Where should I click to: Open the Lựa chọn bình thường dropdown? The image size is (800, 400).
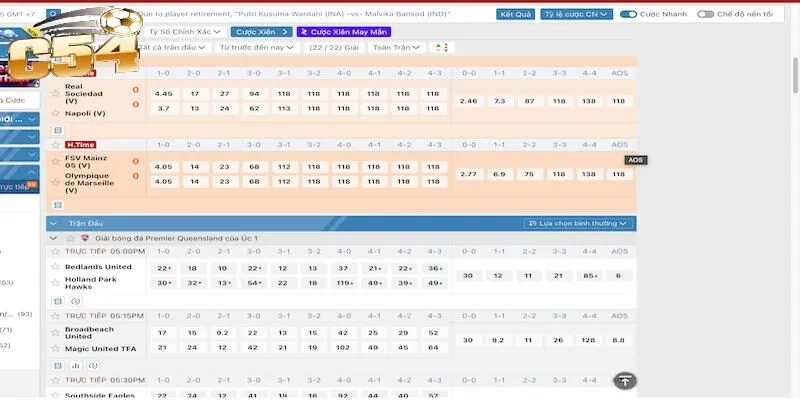point(579,223)
